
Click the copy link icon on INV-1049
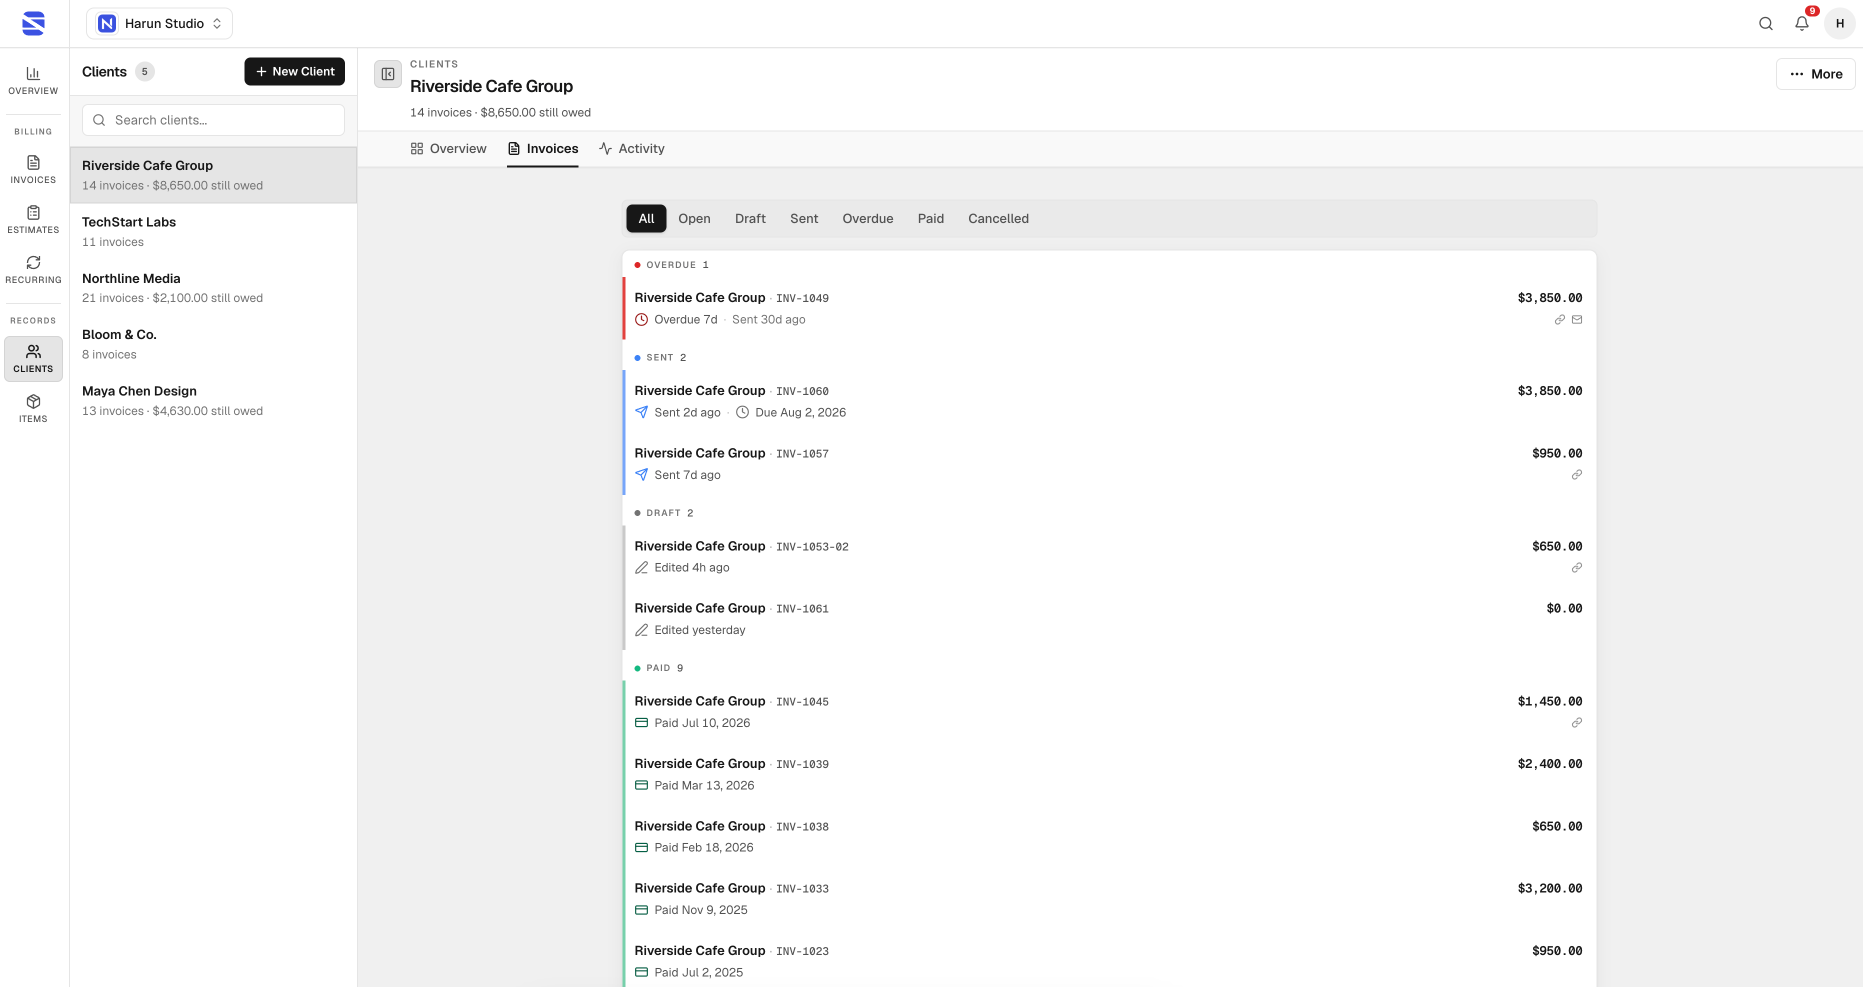1559,320
